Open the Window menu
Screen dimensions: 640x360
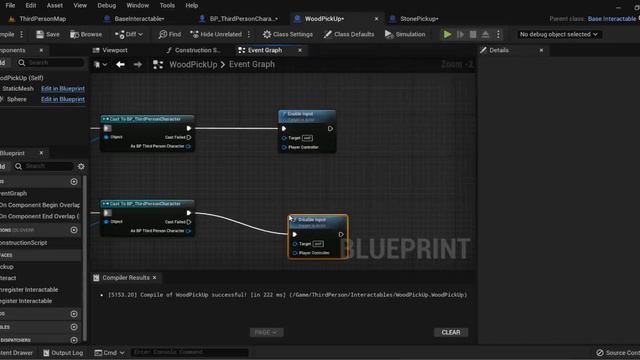coord(138,5)
